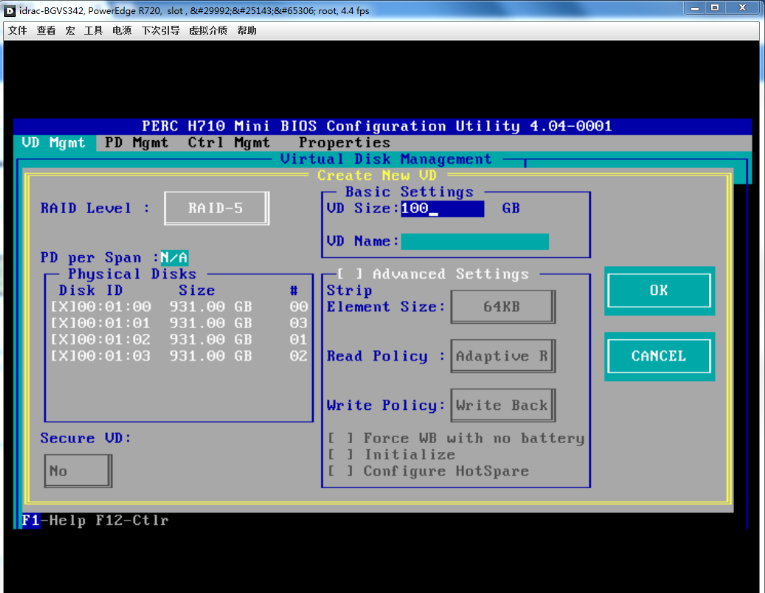Open the 文件 menu
The width and height of the screenshot is (765, 593).
click(x=18, y=31)
